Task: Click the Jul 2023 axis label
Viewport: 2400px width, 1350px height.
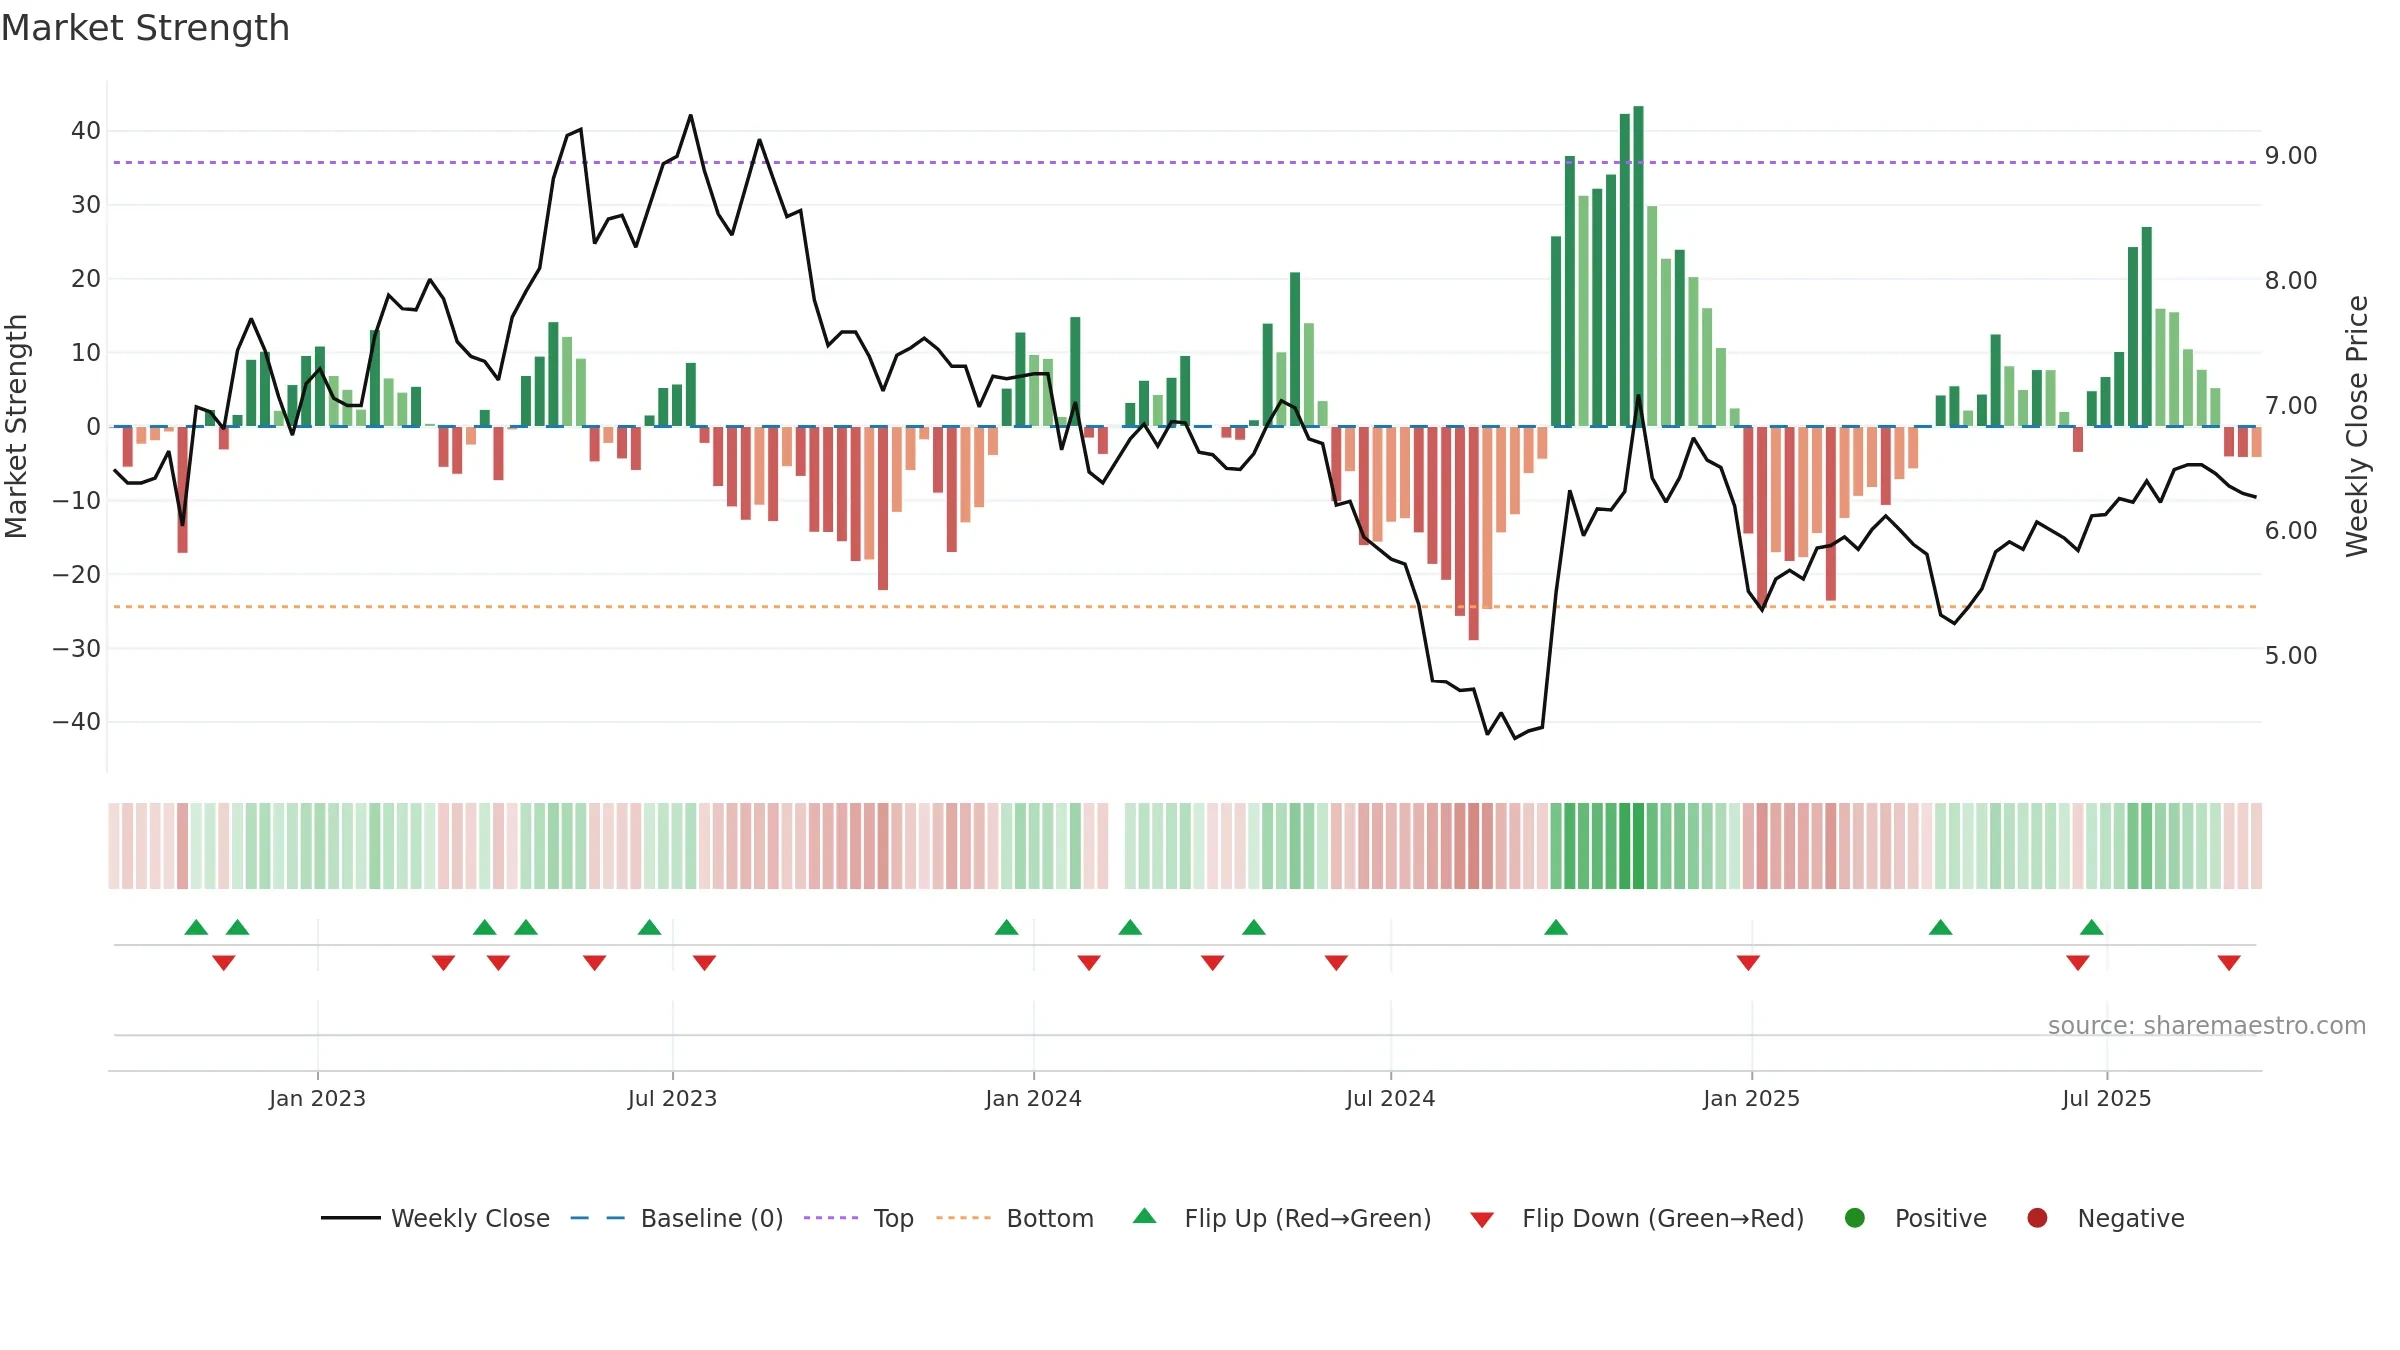Action: [x=672, y=1098]
